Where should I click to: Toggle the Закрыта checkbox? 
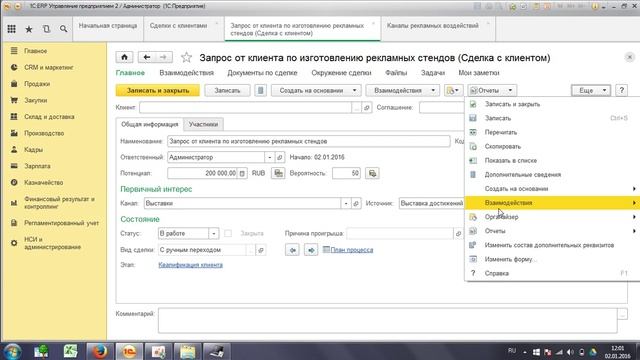(228, 233)
